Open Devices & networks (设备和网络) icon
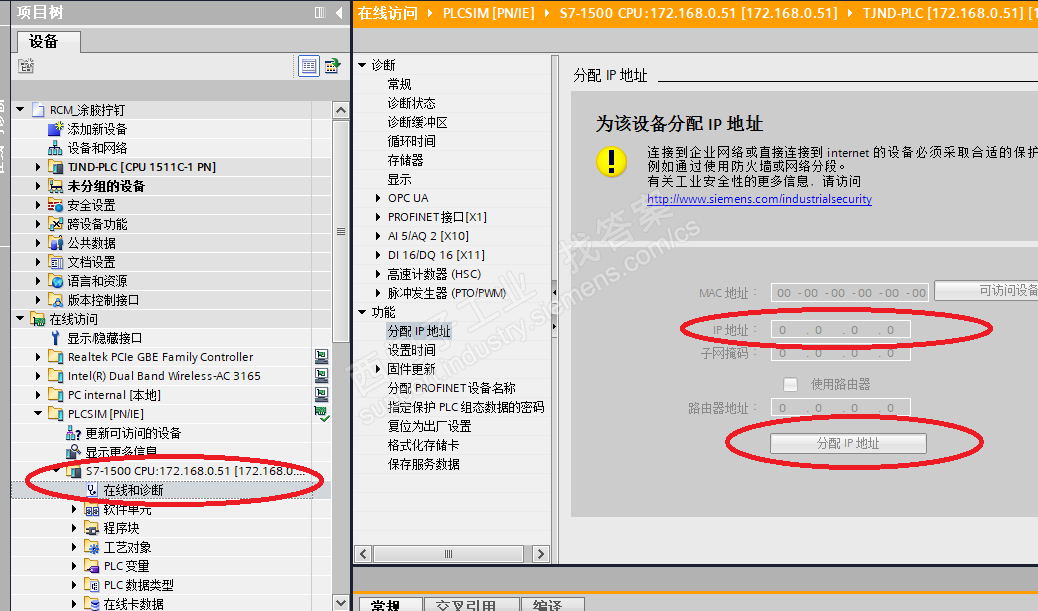 point(56,148)
